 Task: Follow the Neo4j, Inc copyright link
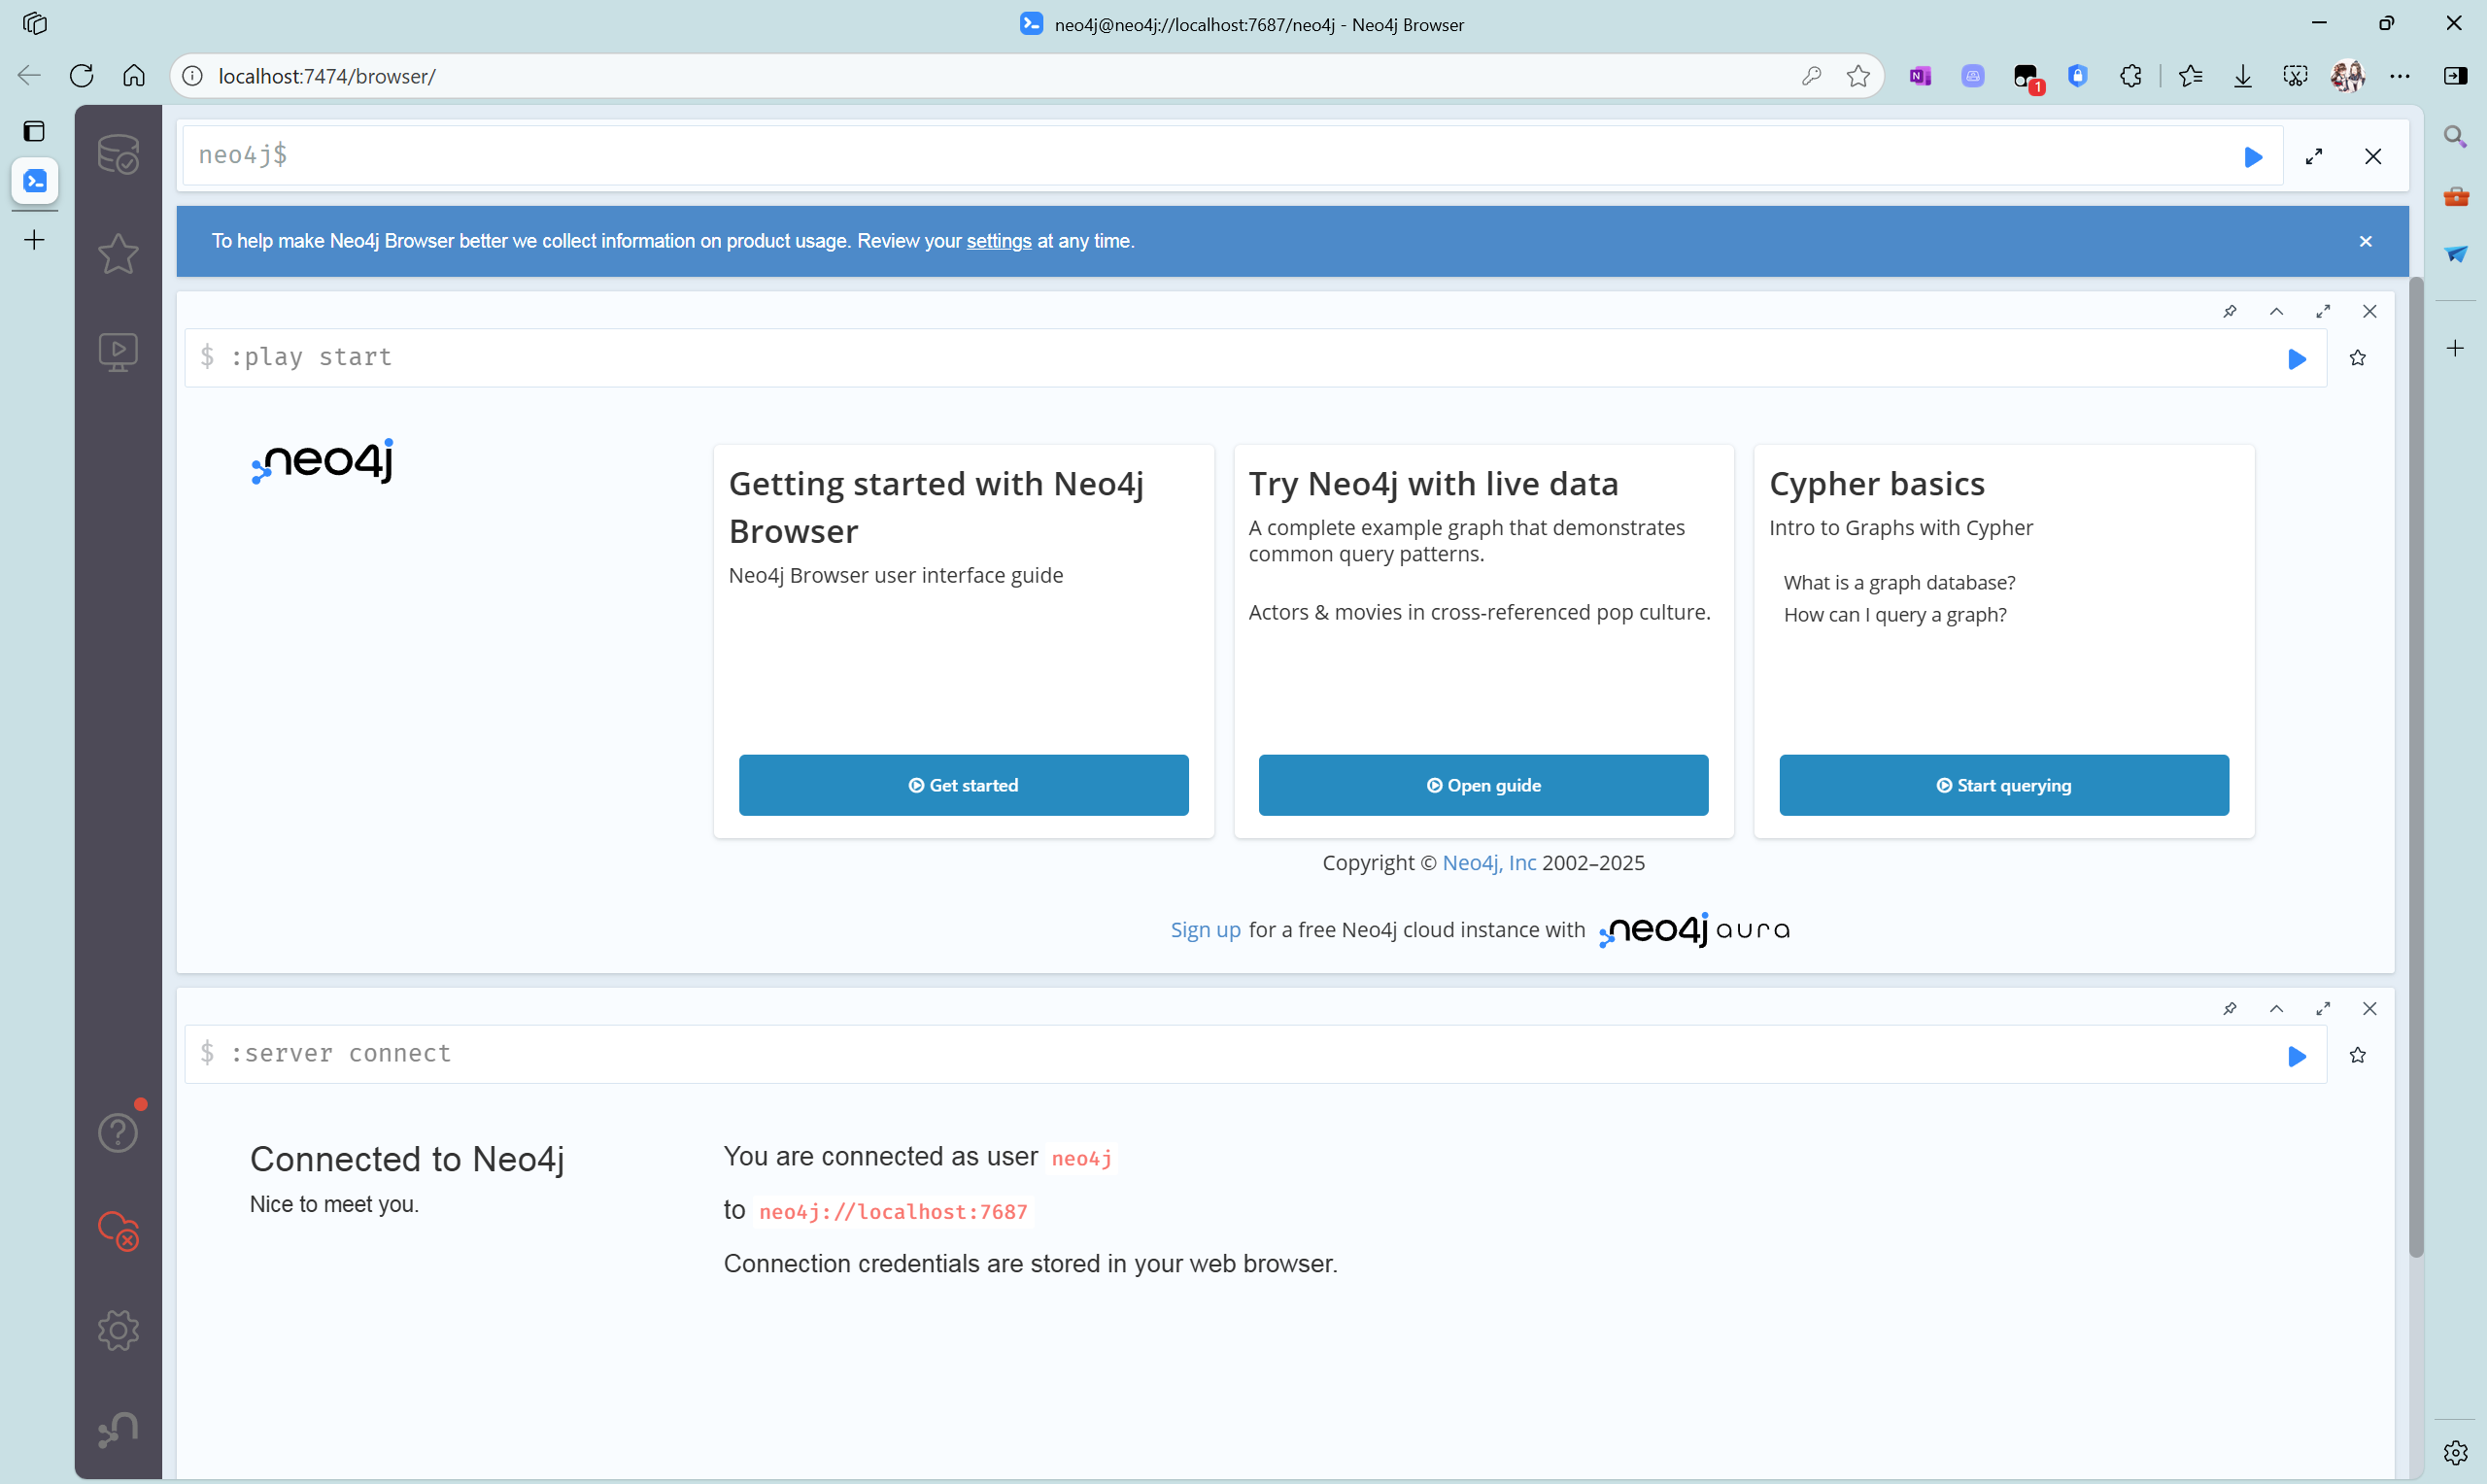tap(1489, 863)
